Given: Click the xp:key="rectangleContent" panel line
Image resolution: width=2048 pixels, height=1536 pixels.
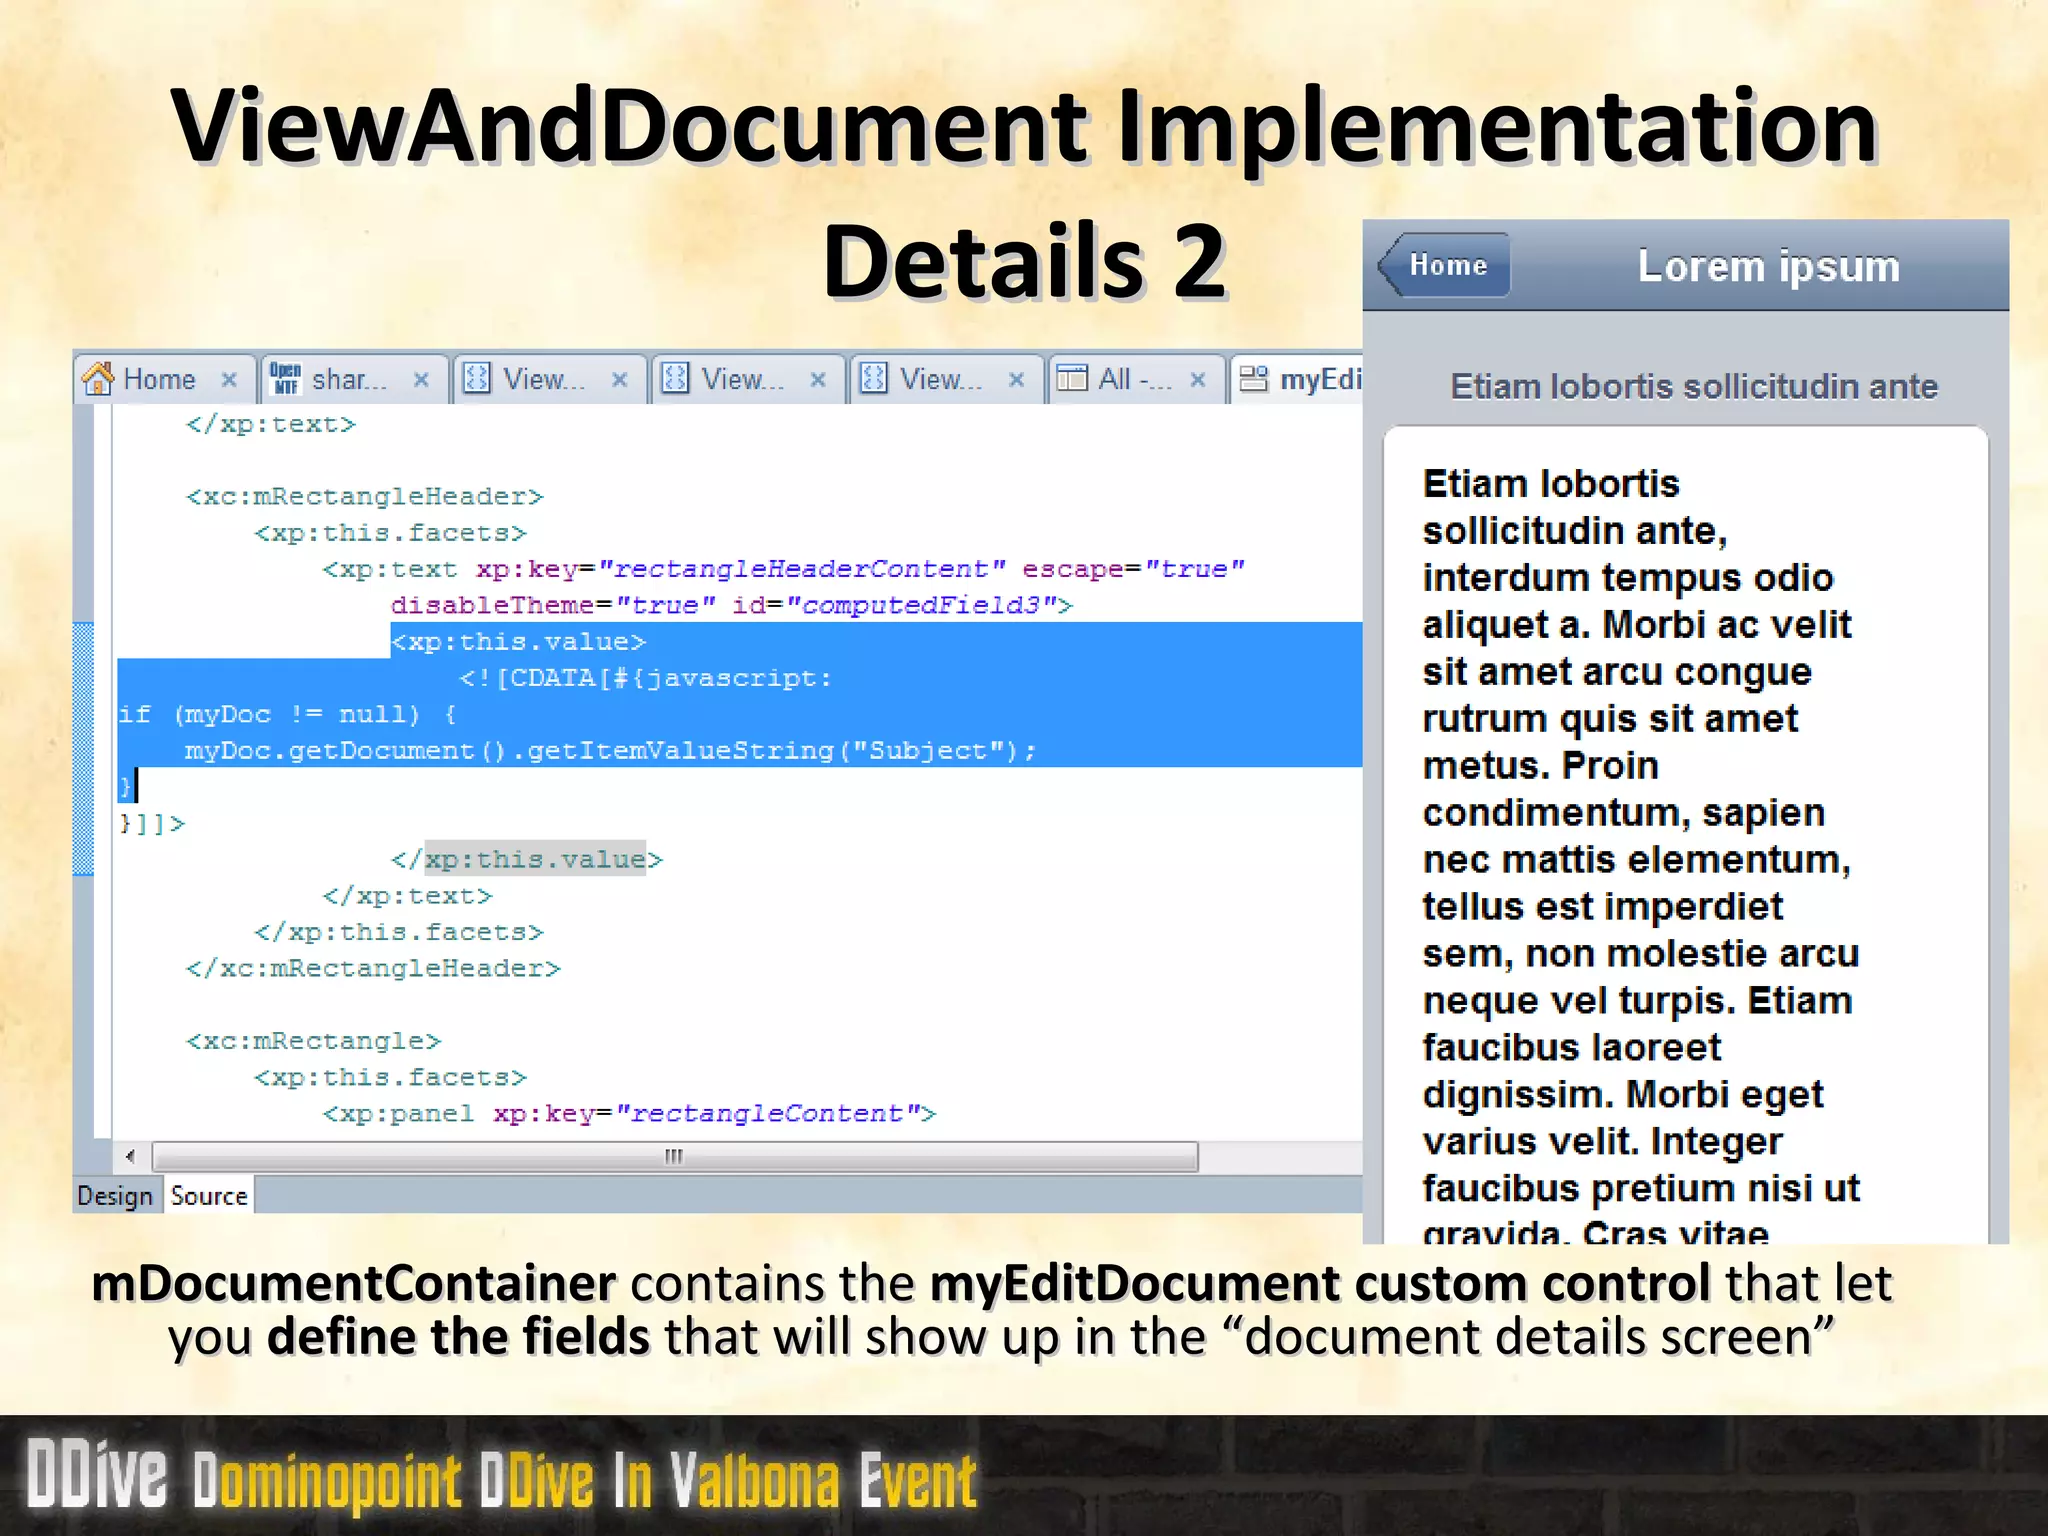Looking at the screenshot, I should pos(629,1114).
